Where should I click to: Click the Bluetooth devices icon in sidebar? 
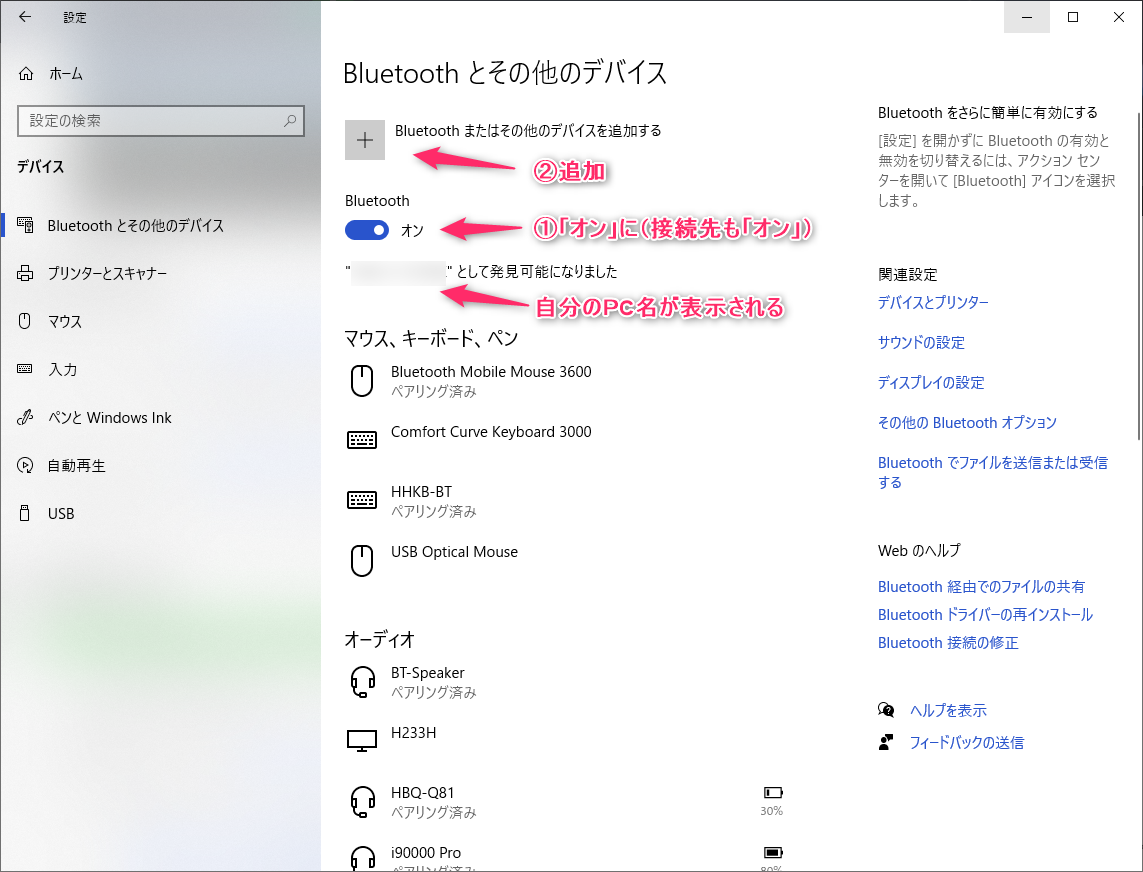point(25,225)
